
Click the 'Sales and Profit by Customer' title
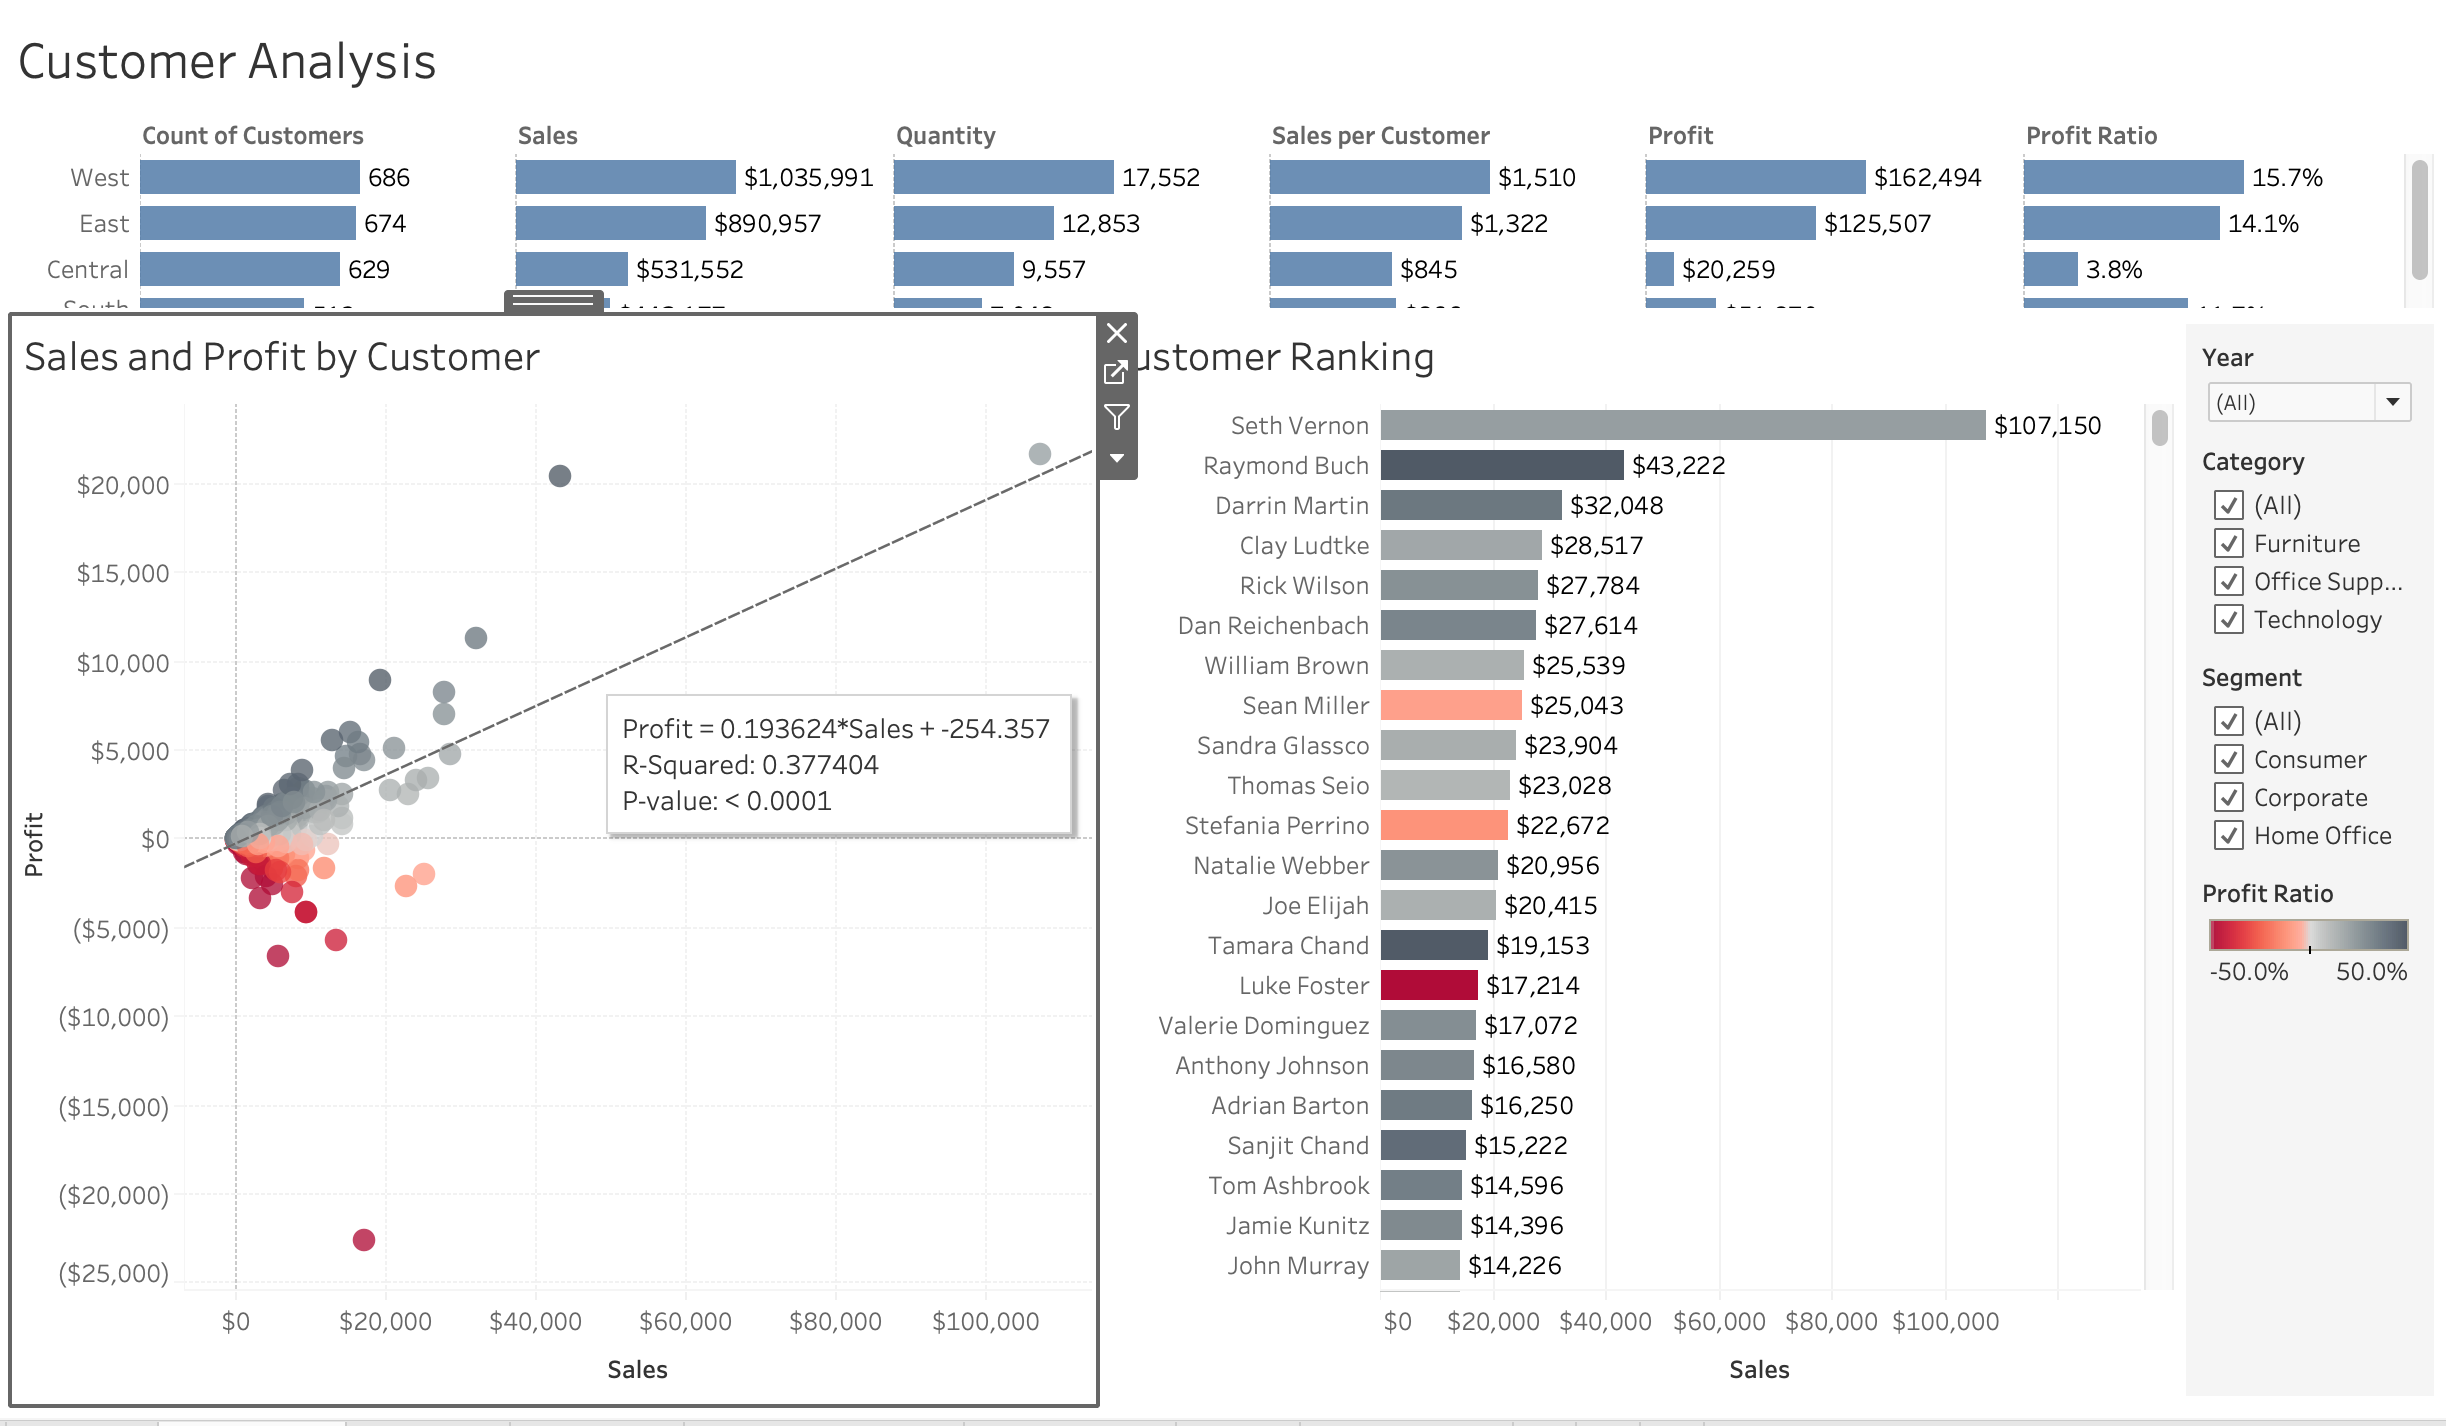(x=282, y=357)
